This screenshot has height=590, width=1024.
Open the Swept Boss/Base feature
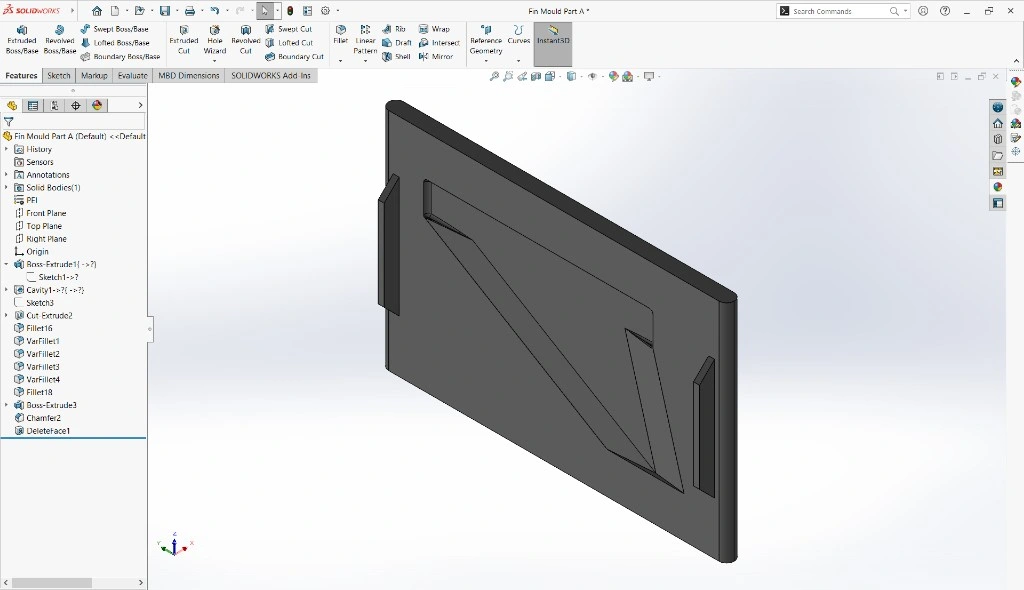[x=120, y=28]
